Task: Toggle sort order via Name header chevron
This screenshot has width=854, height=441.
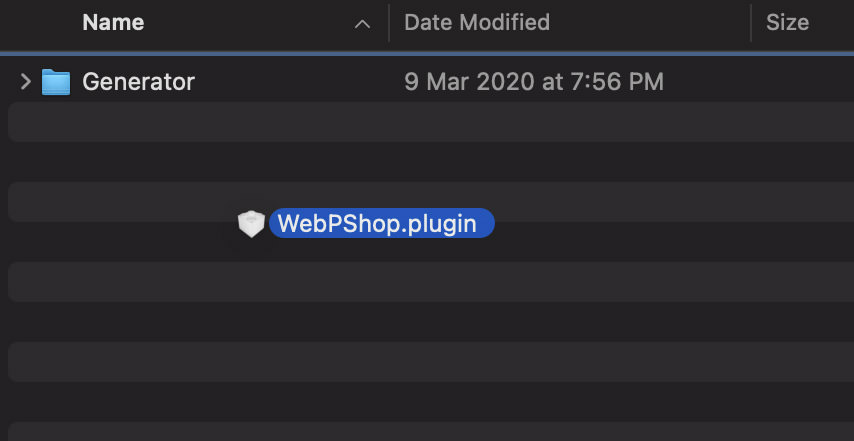Action: click(362, 24)
